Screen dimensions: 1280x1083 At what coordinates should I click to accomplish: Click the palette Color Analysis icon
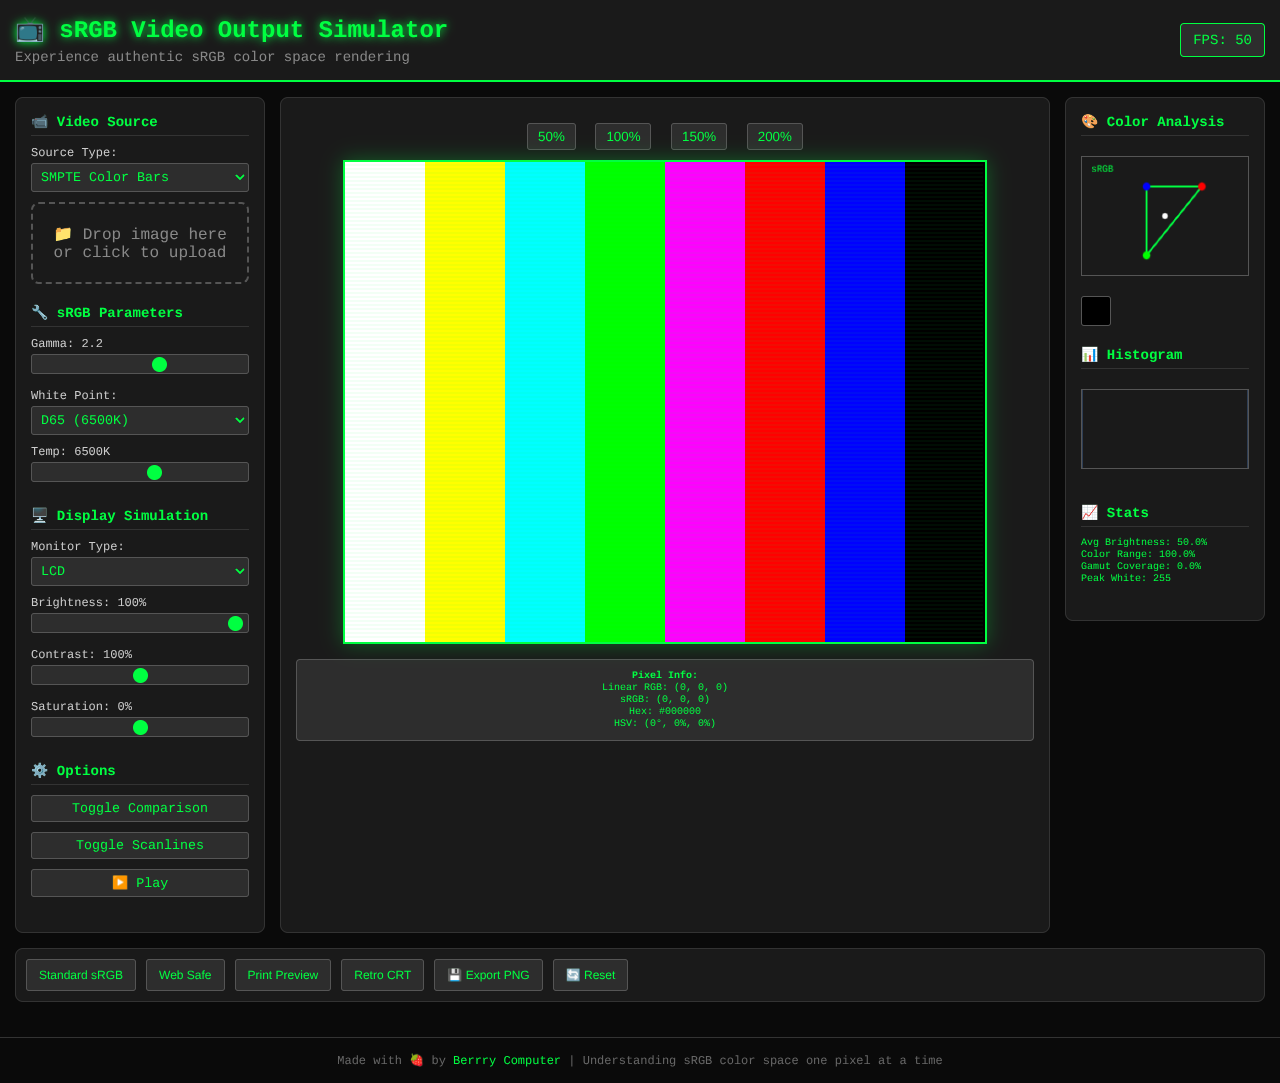point(1089,121)
